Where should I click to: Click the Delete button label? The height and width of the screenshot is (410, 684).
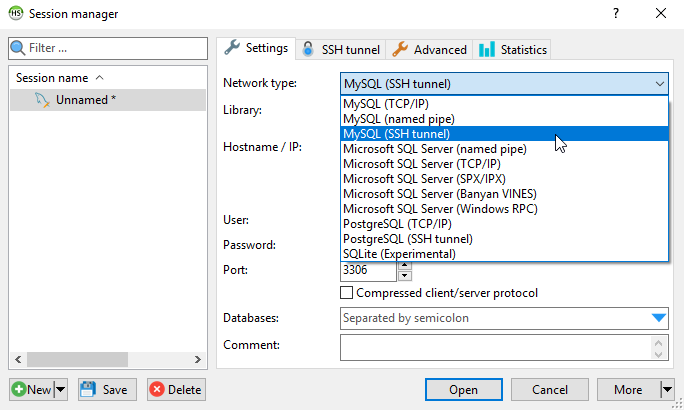tap(185, 390)
